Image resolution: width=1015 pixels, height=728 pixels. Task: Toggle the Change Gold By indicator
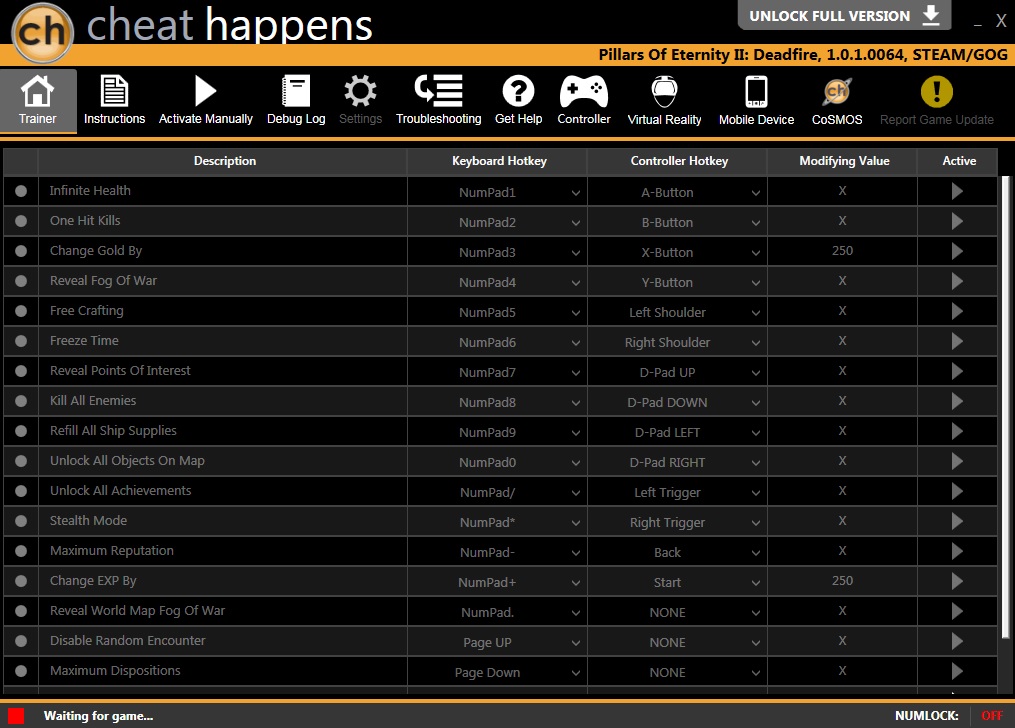click(x=21, y=251)
